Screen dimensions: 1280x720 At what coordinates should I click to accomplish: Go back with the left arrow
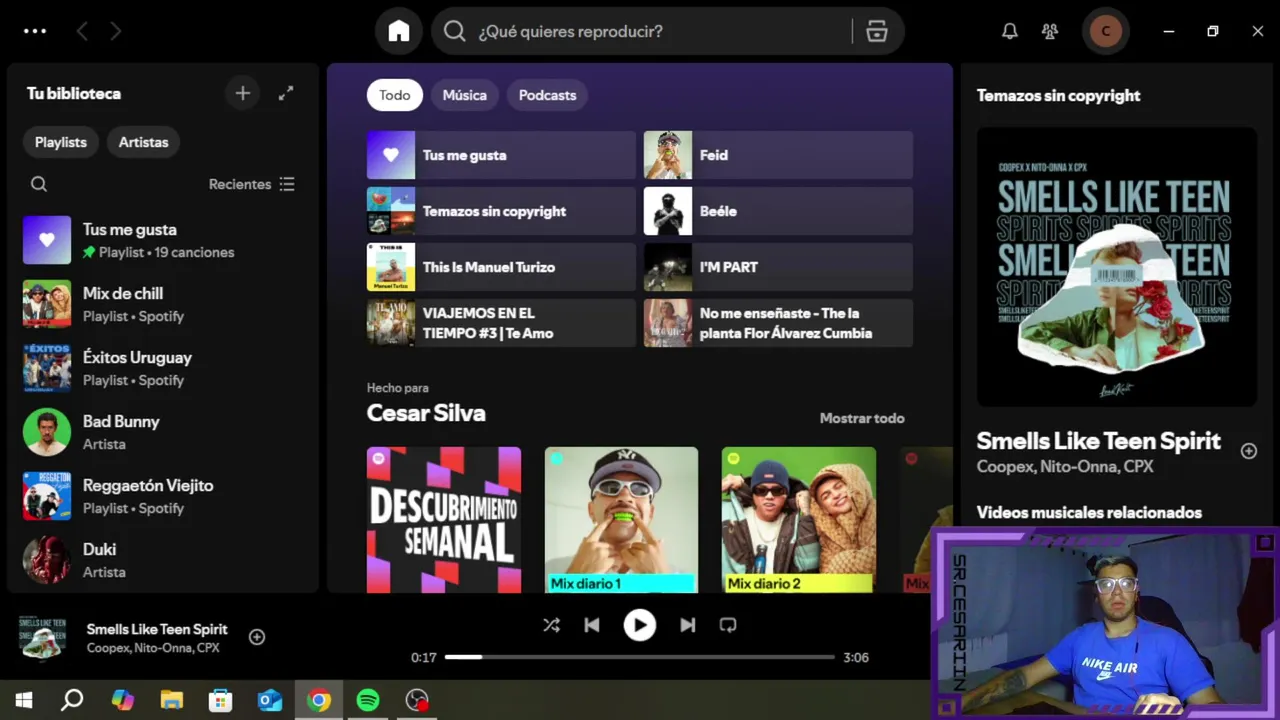82,31
